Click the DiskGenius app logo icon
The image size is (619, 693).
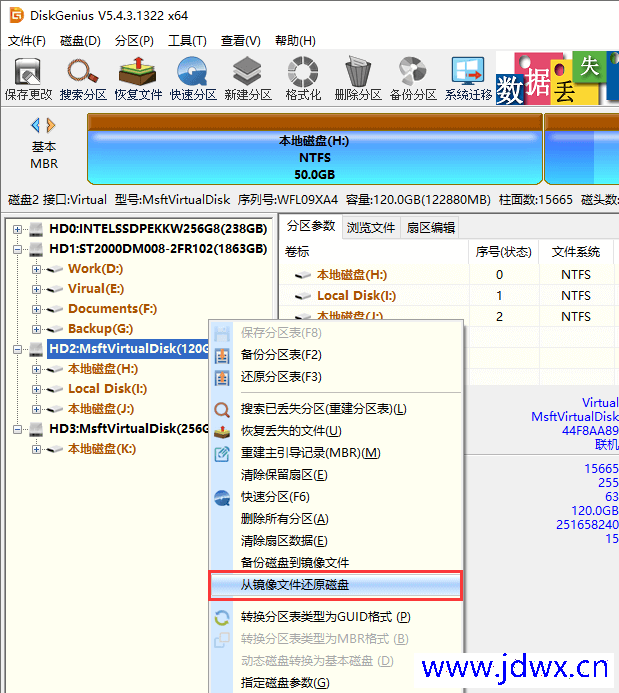[16, 15]
